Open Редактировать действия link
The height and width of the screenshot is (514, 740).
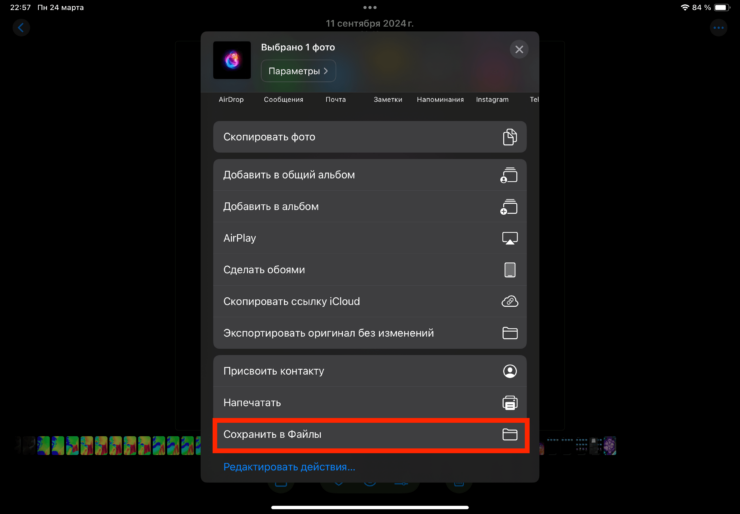pos(289,467)
